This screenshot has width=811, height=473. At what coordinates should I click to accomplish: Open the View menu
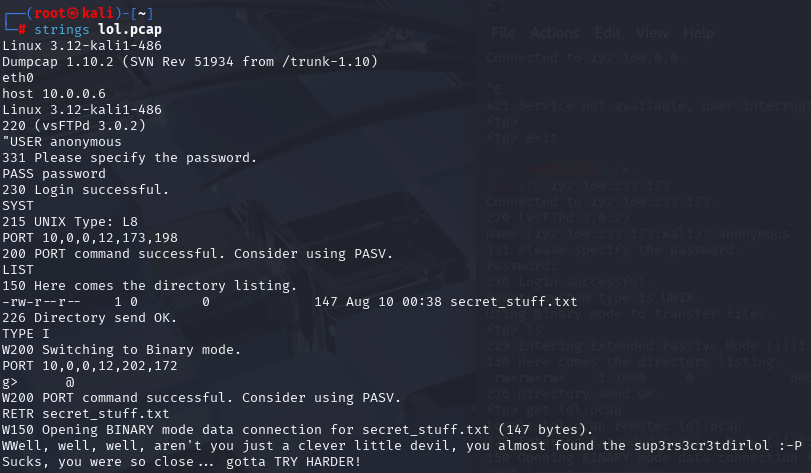[652, 33]
